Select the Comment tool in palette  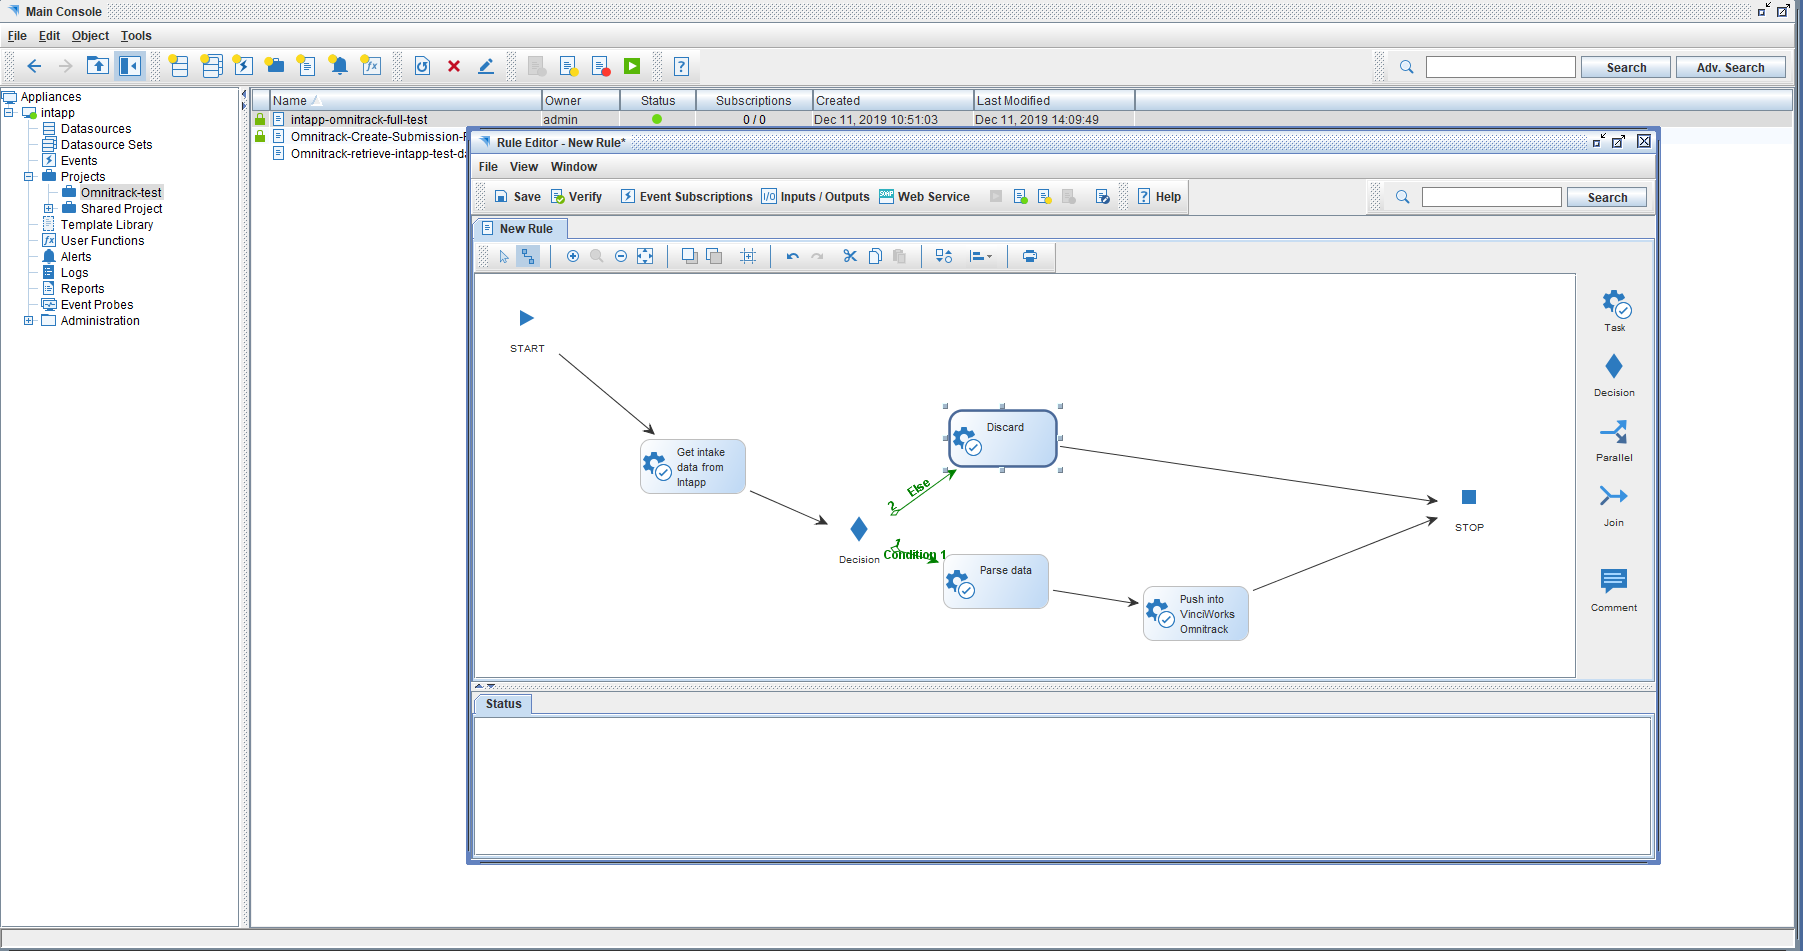(x=1614, y=590)
